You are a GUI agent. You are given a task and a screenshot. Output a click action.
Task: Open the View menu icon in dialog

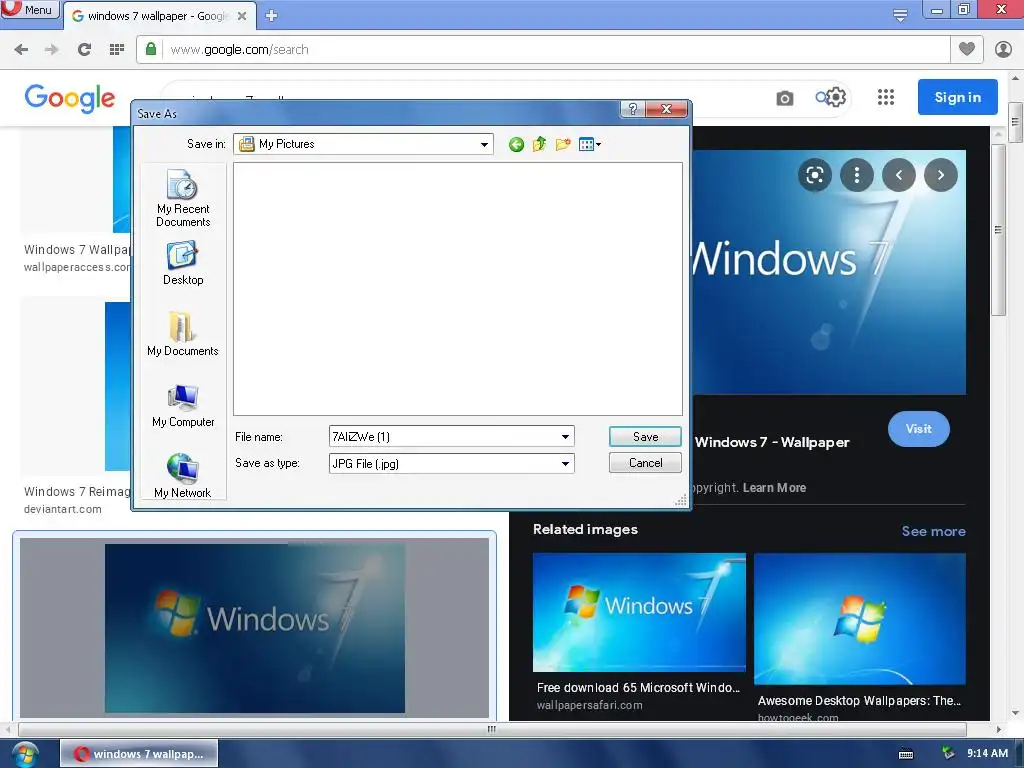coord(590,144)
